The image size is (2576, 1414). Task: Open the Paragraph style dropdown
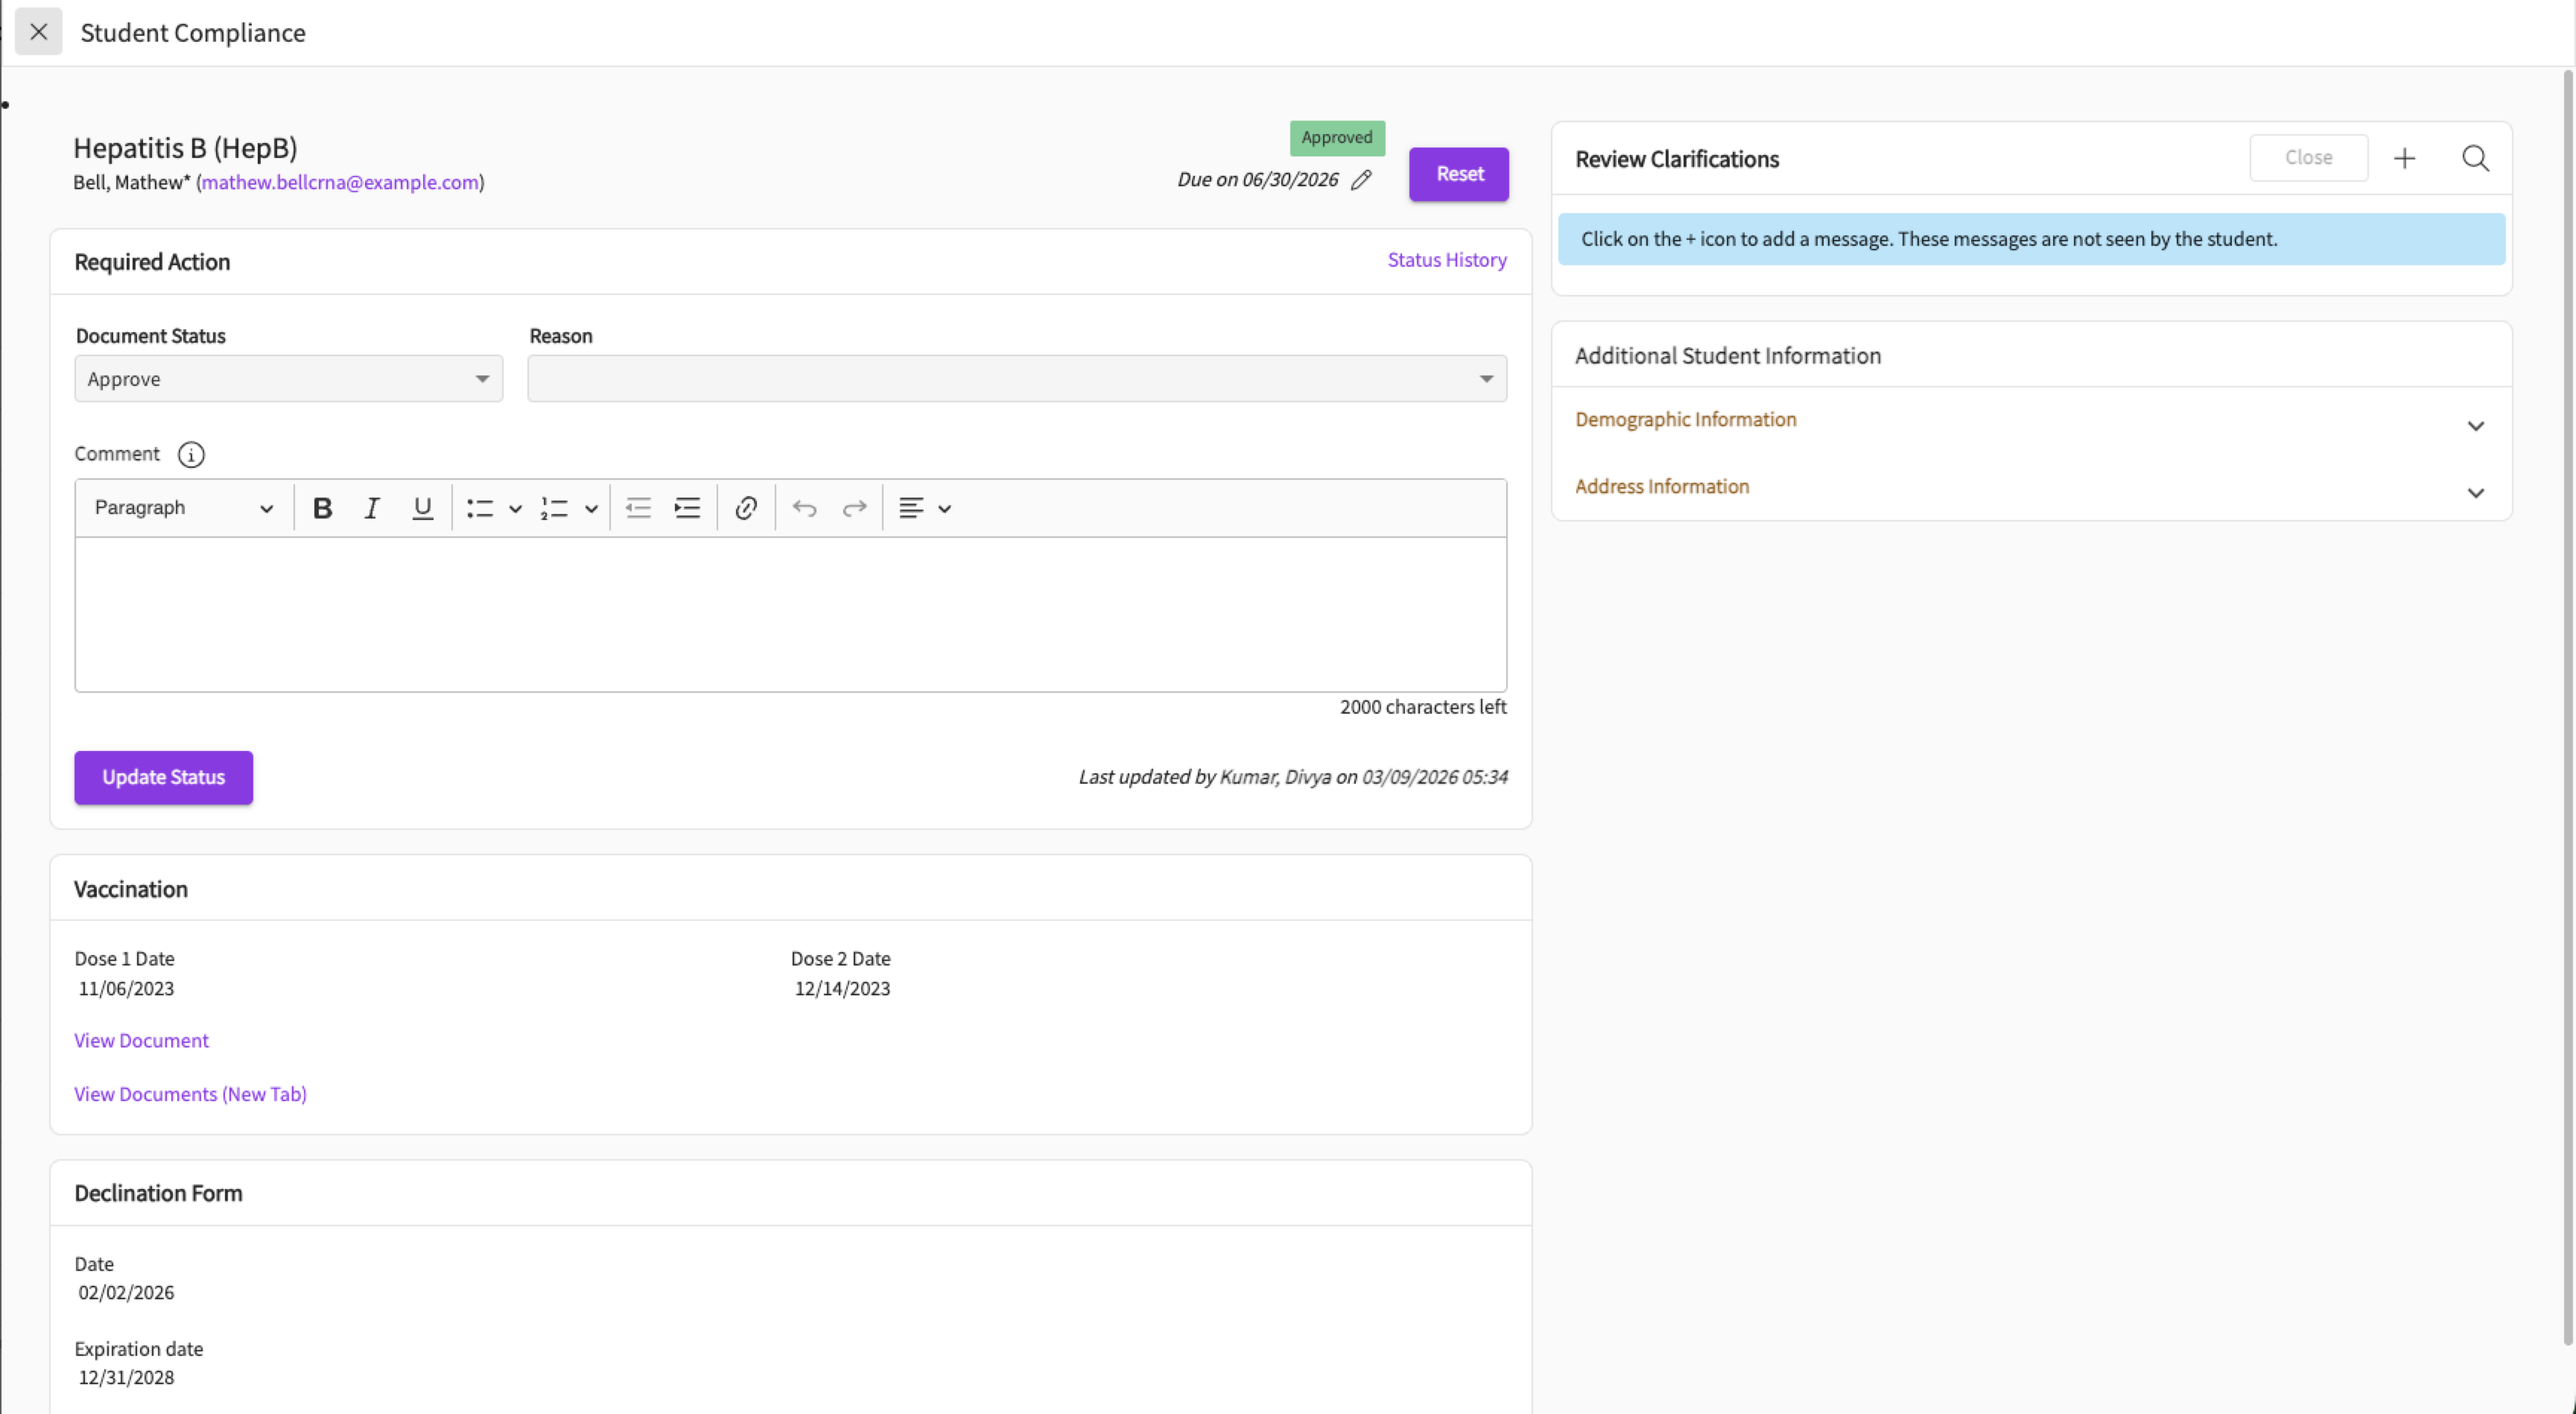(183, 508)
